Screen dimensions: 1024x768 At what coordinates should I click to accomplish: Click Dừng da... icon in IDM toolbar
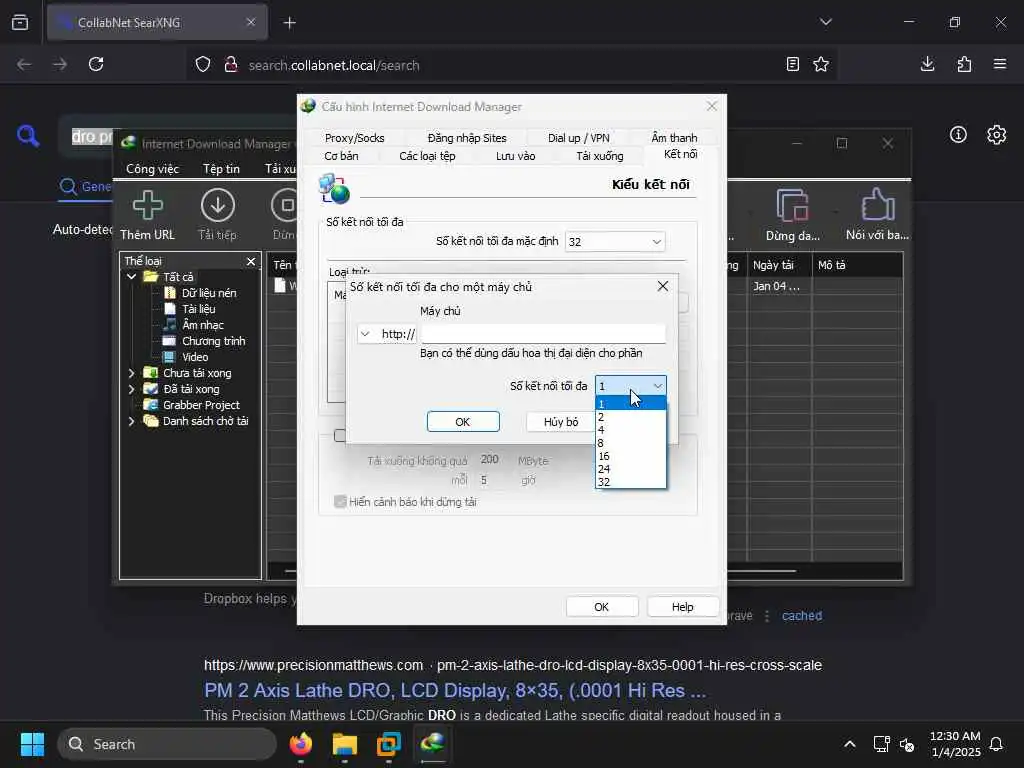(793, 215)
